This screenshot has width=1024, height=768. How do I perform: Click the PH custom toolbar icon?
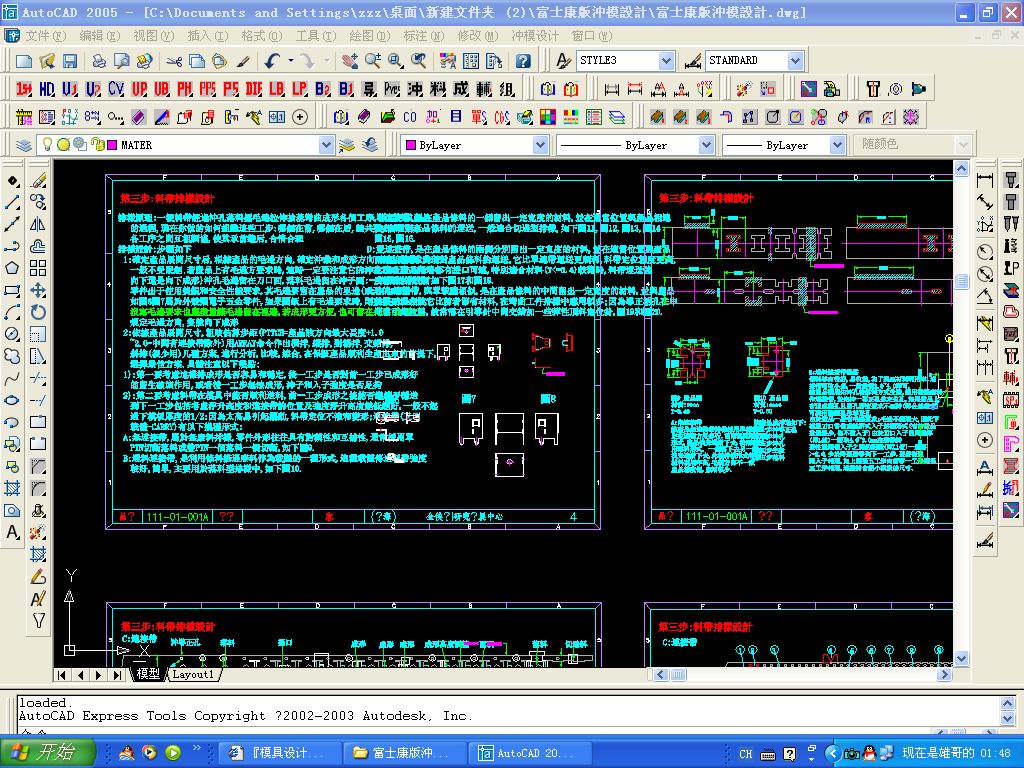(185, 89)
